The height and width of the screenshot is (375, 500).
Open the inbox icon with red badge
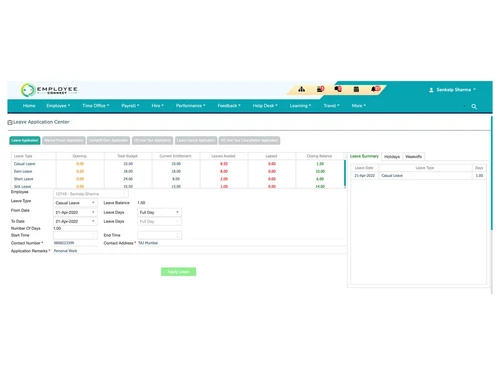click(320, 89)
